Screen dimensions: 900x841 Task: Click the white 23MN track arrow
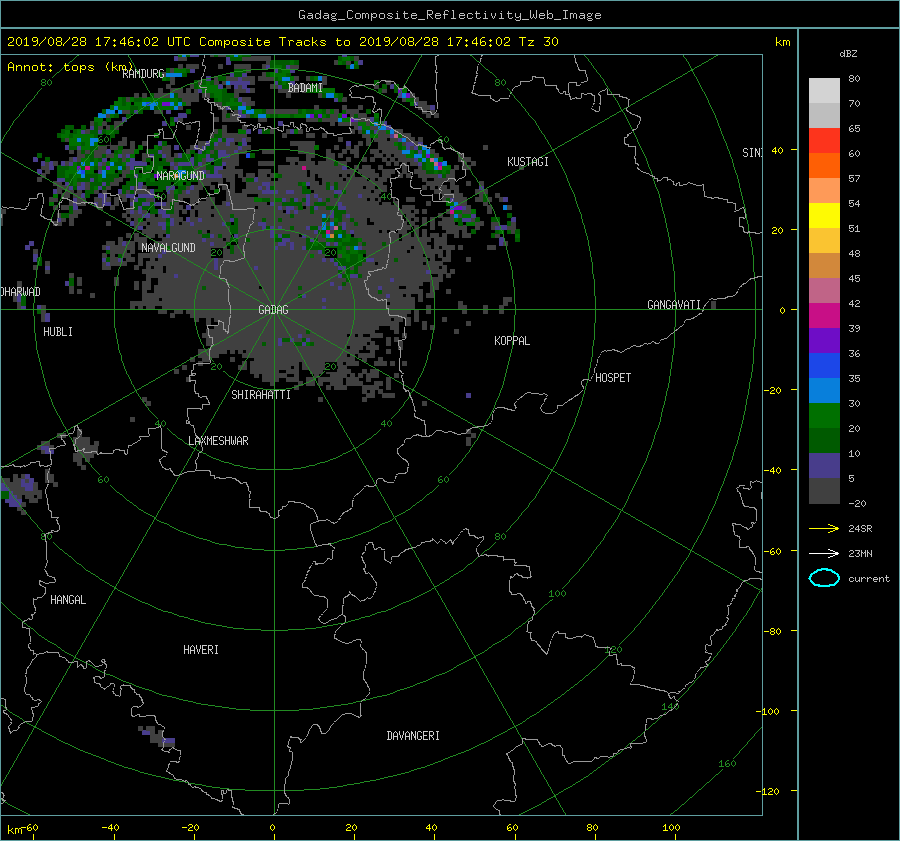click(x=824, y=553)
